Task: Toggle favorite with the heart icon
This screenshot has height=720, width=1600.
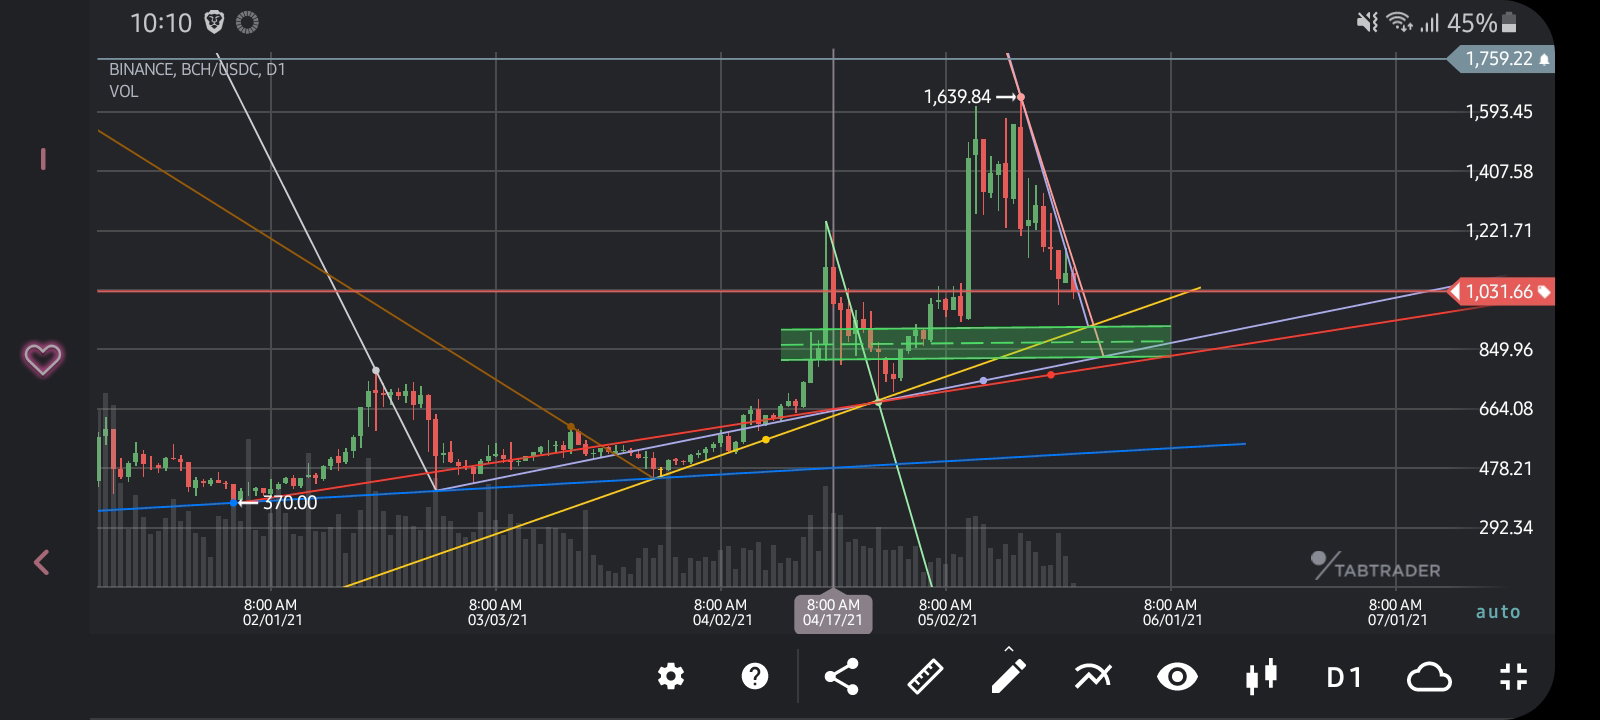Action: [x=42, y=358]
